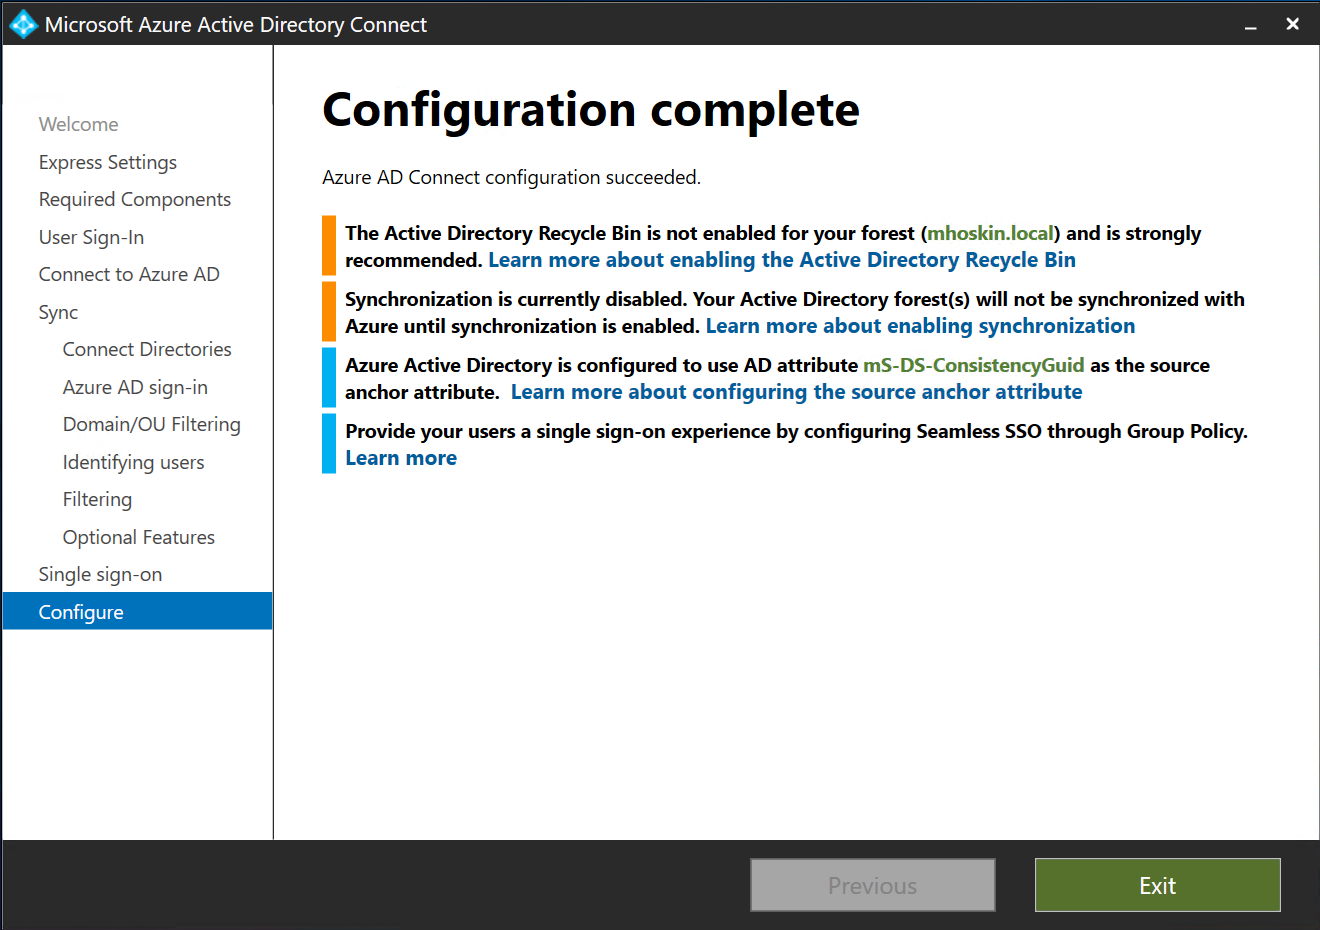Viewport: 1320px width, 930px height.
Task: Open Single sign-on step
Action: pyautogui.click(x=100, y=574)
